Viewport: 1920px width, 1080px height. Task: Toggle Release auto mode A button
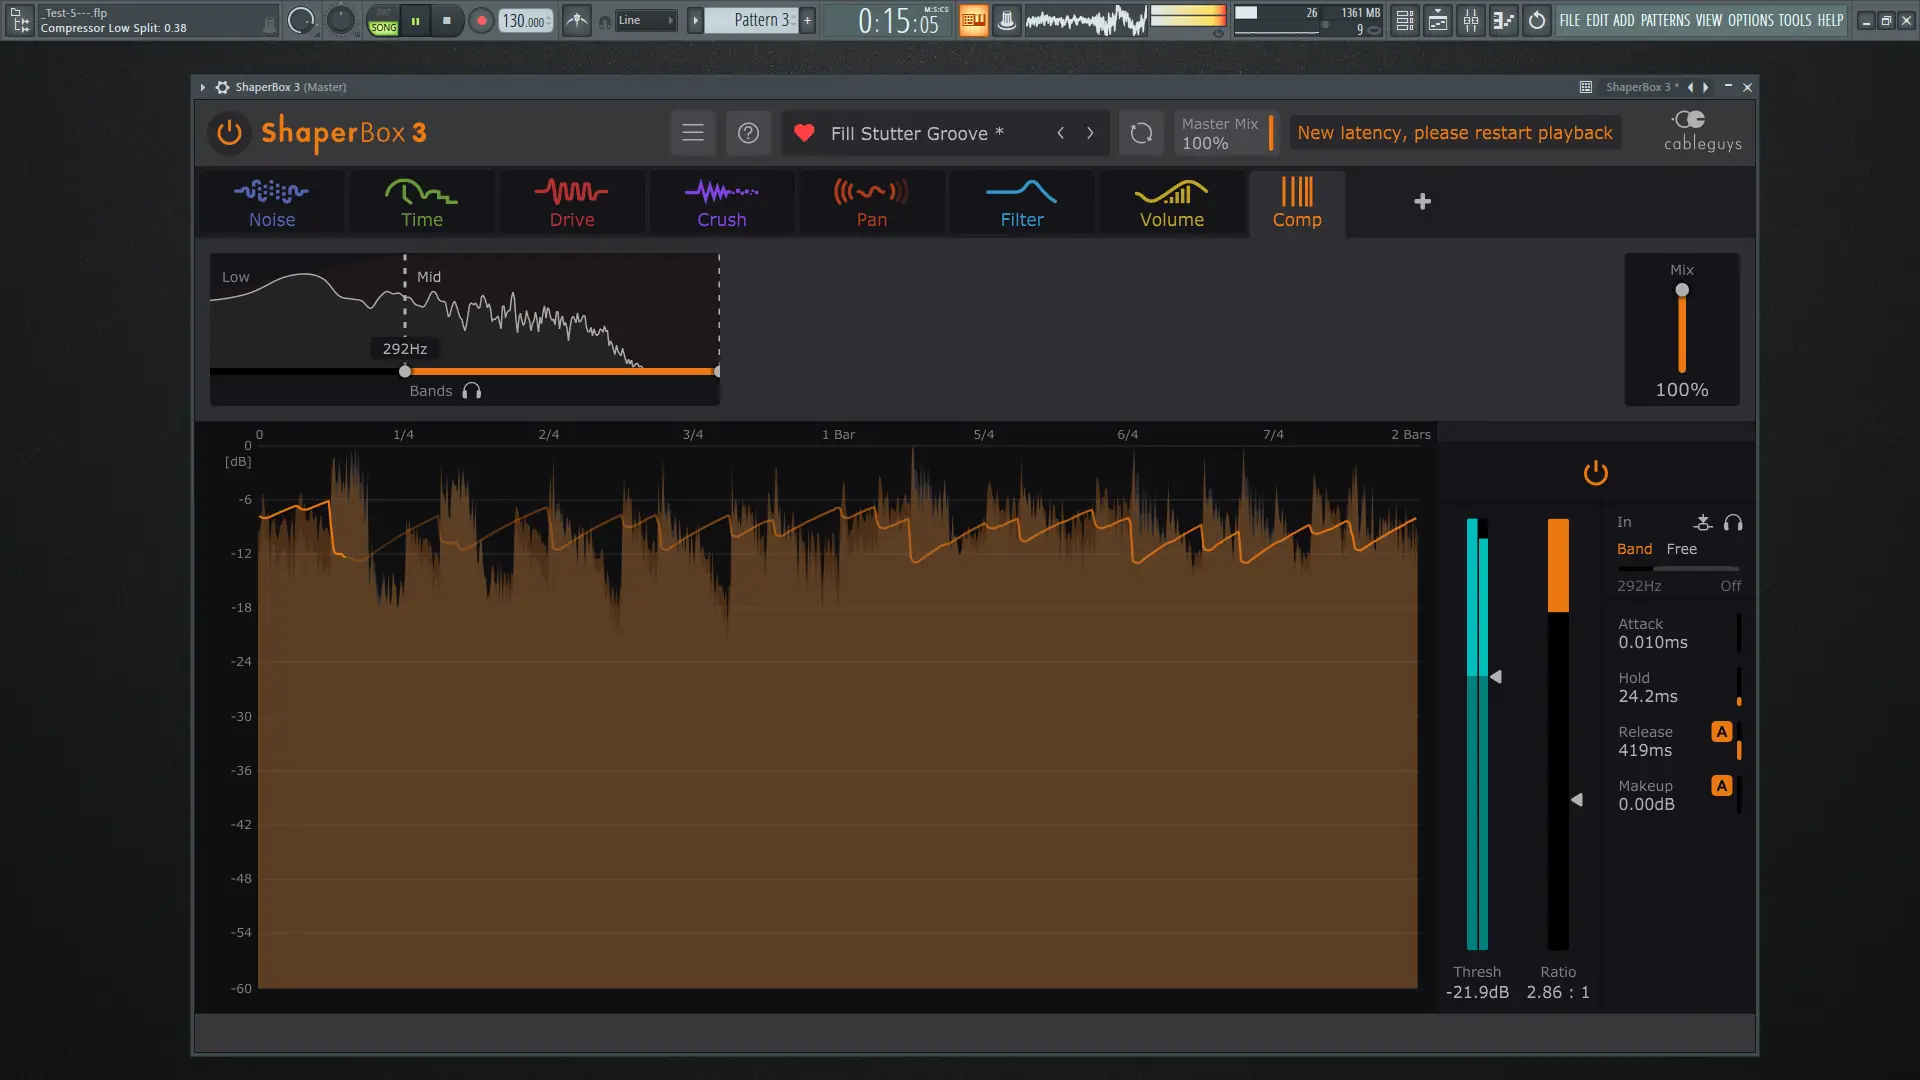pyautogui.click(x=1721, y=732)
